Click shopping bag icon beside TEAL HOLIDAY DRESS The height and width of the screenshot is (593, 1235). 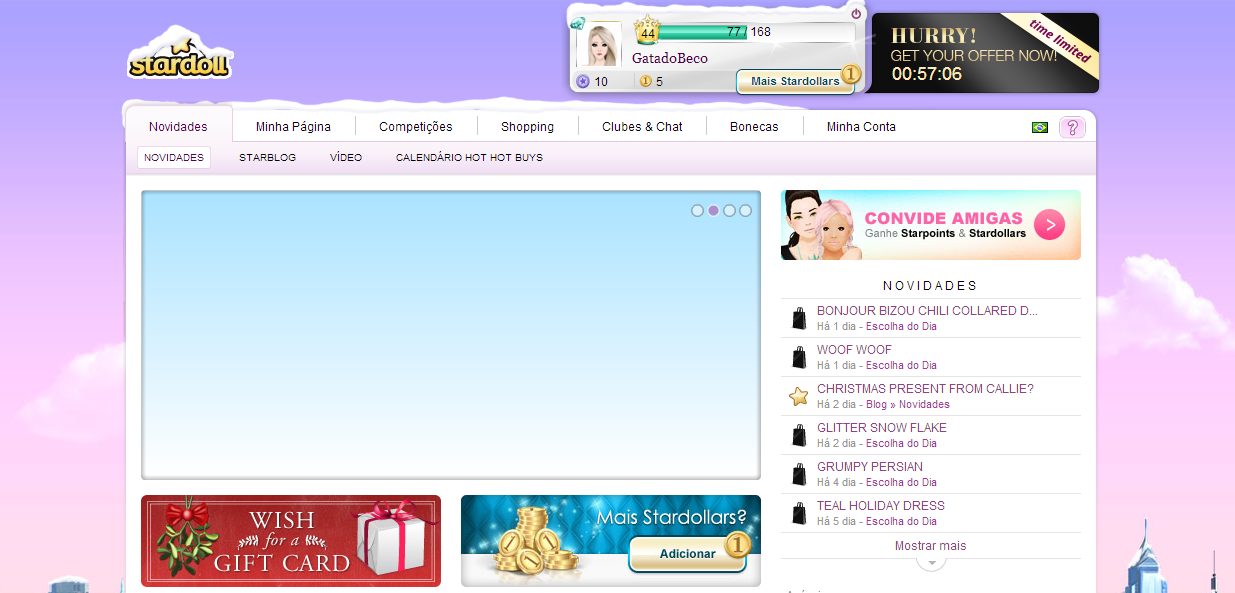799,513
